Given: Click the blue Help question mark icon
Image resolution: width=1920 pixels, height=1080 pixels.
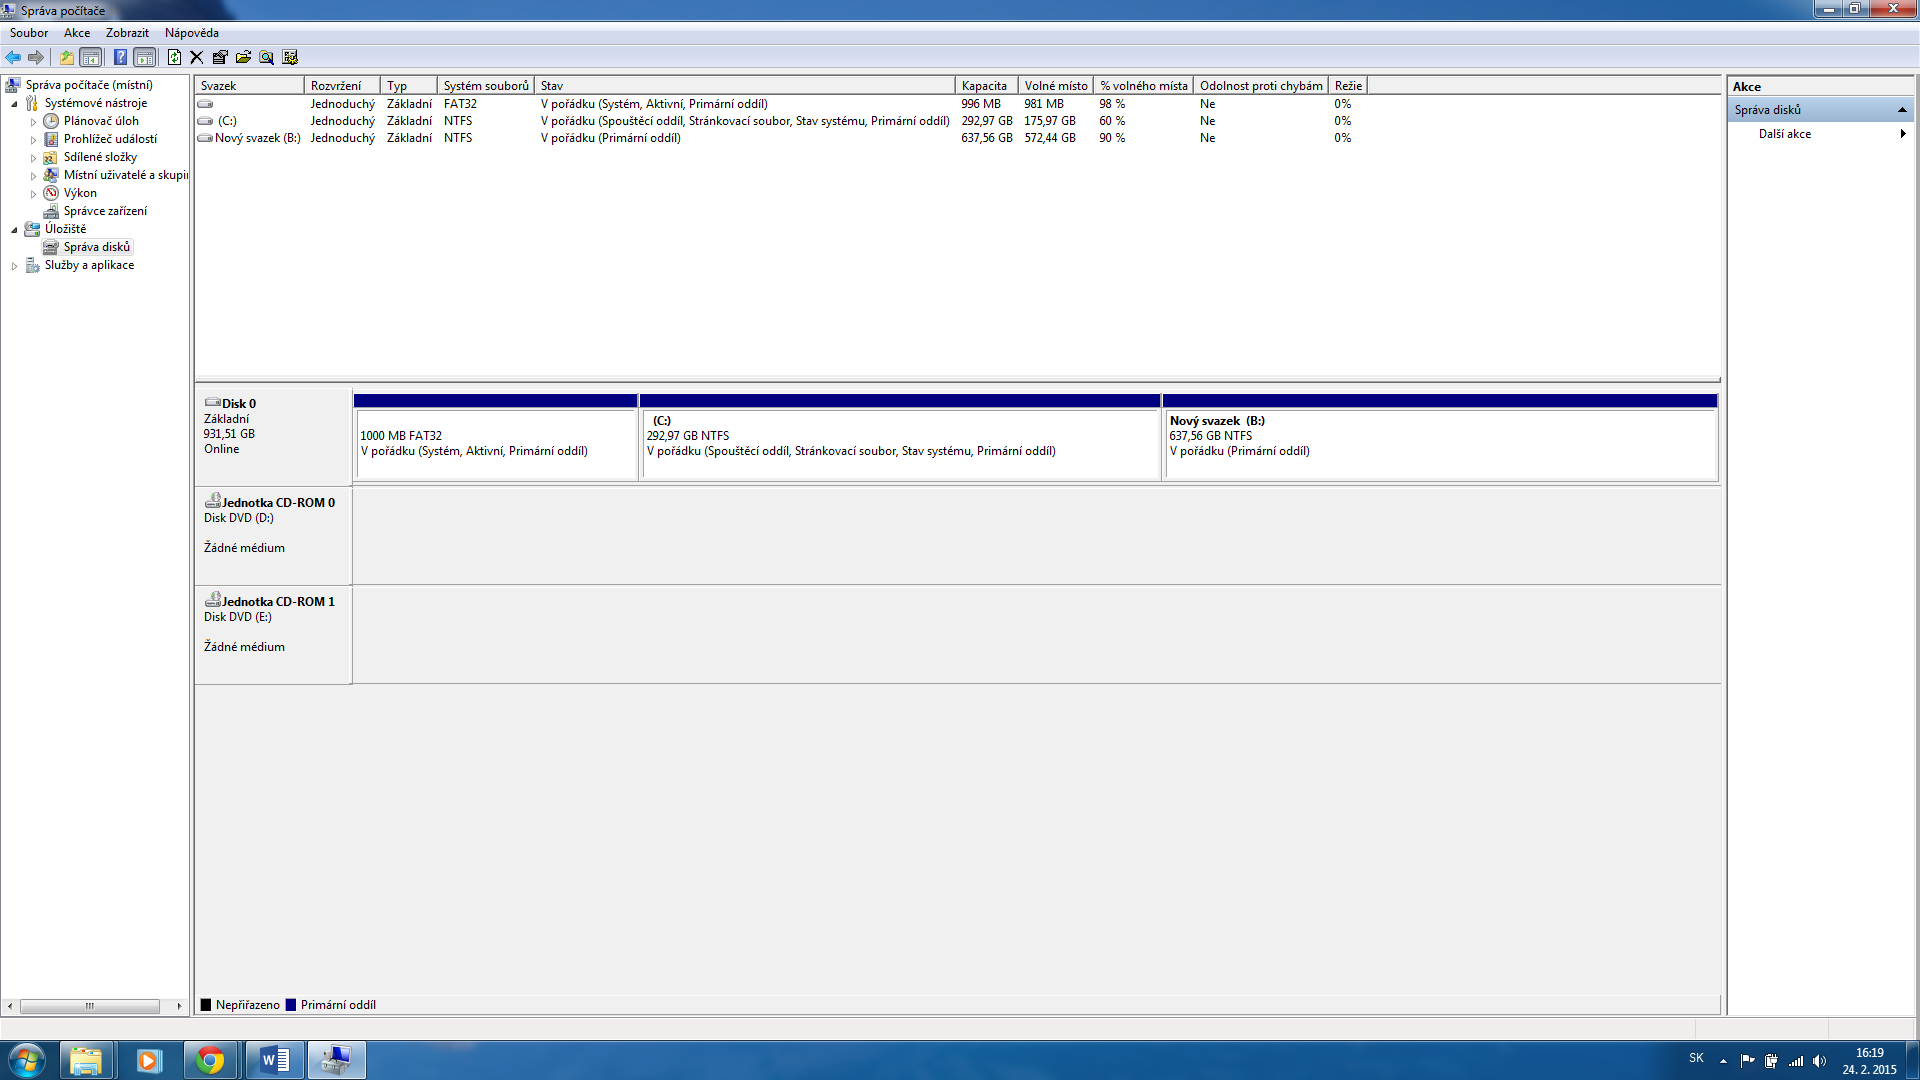Looking at the screenshot, I should point(120,57).
